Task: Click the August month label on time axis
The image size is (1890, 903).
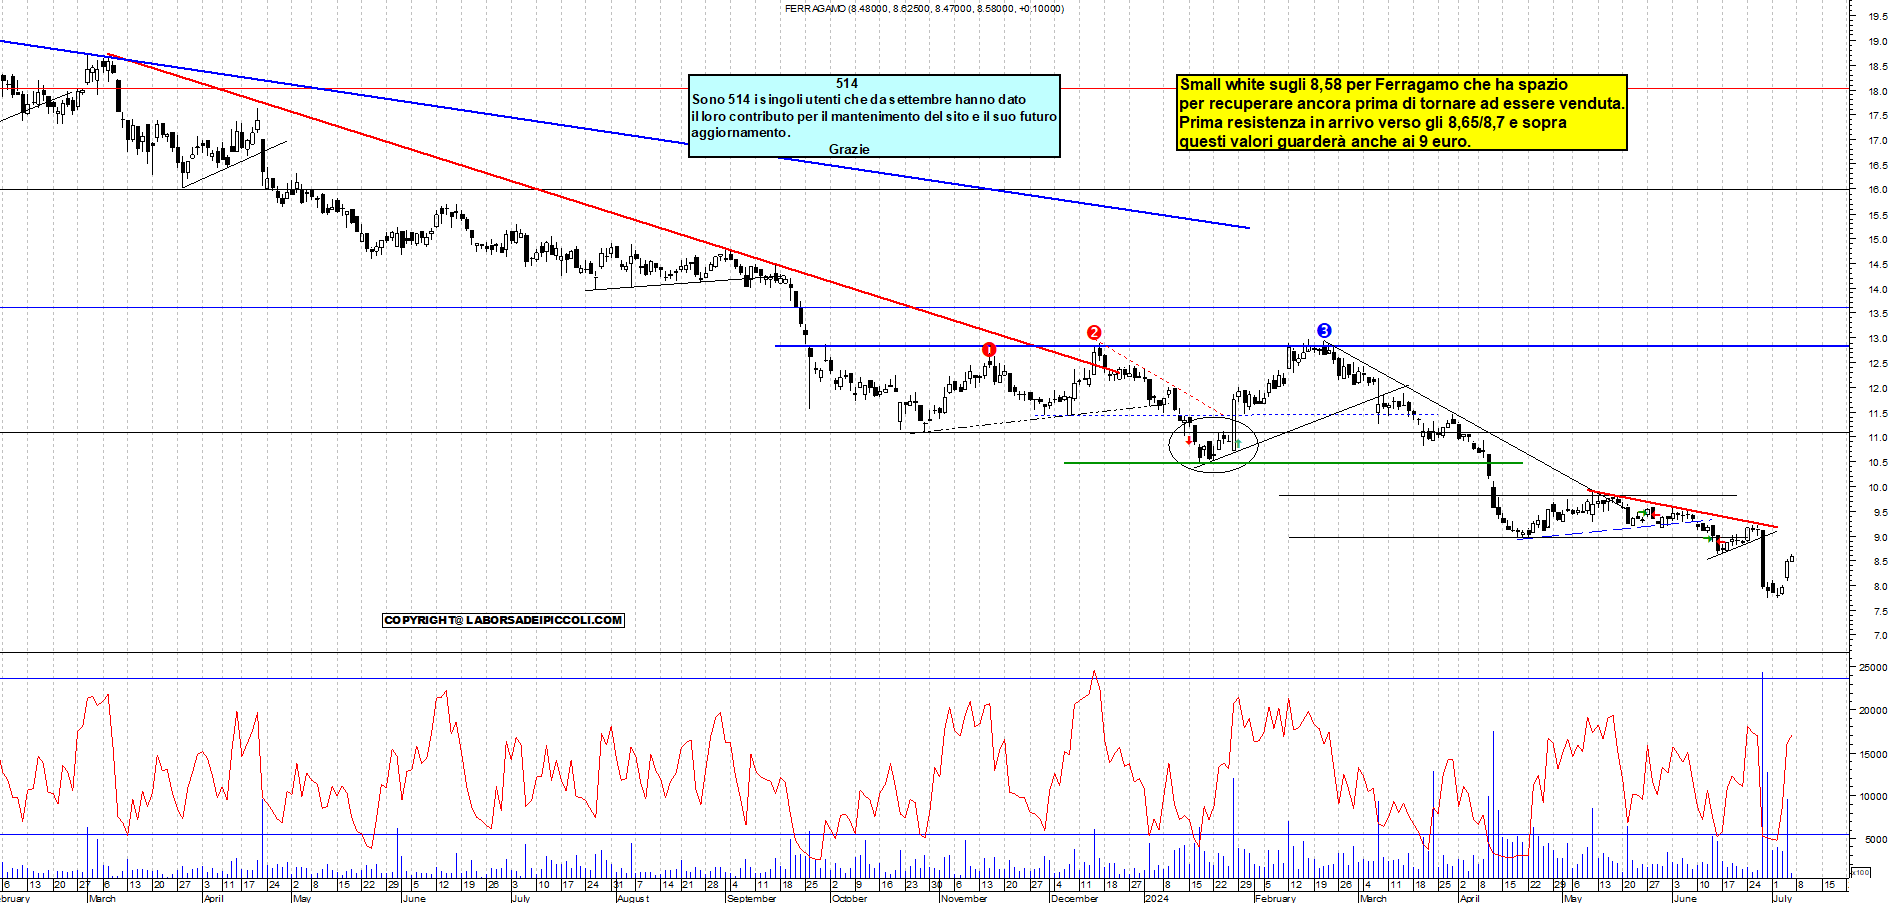Action: point(632,898)
